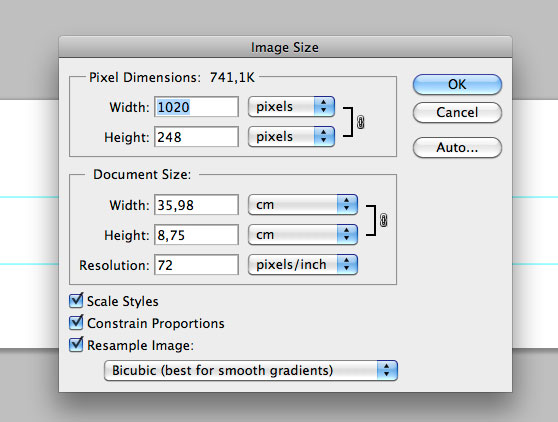Open the document height cm dropdown

[x=303, y=234]
